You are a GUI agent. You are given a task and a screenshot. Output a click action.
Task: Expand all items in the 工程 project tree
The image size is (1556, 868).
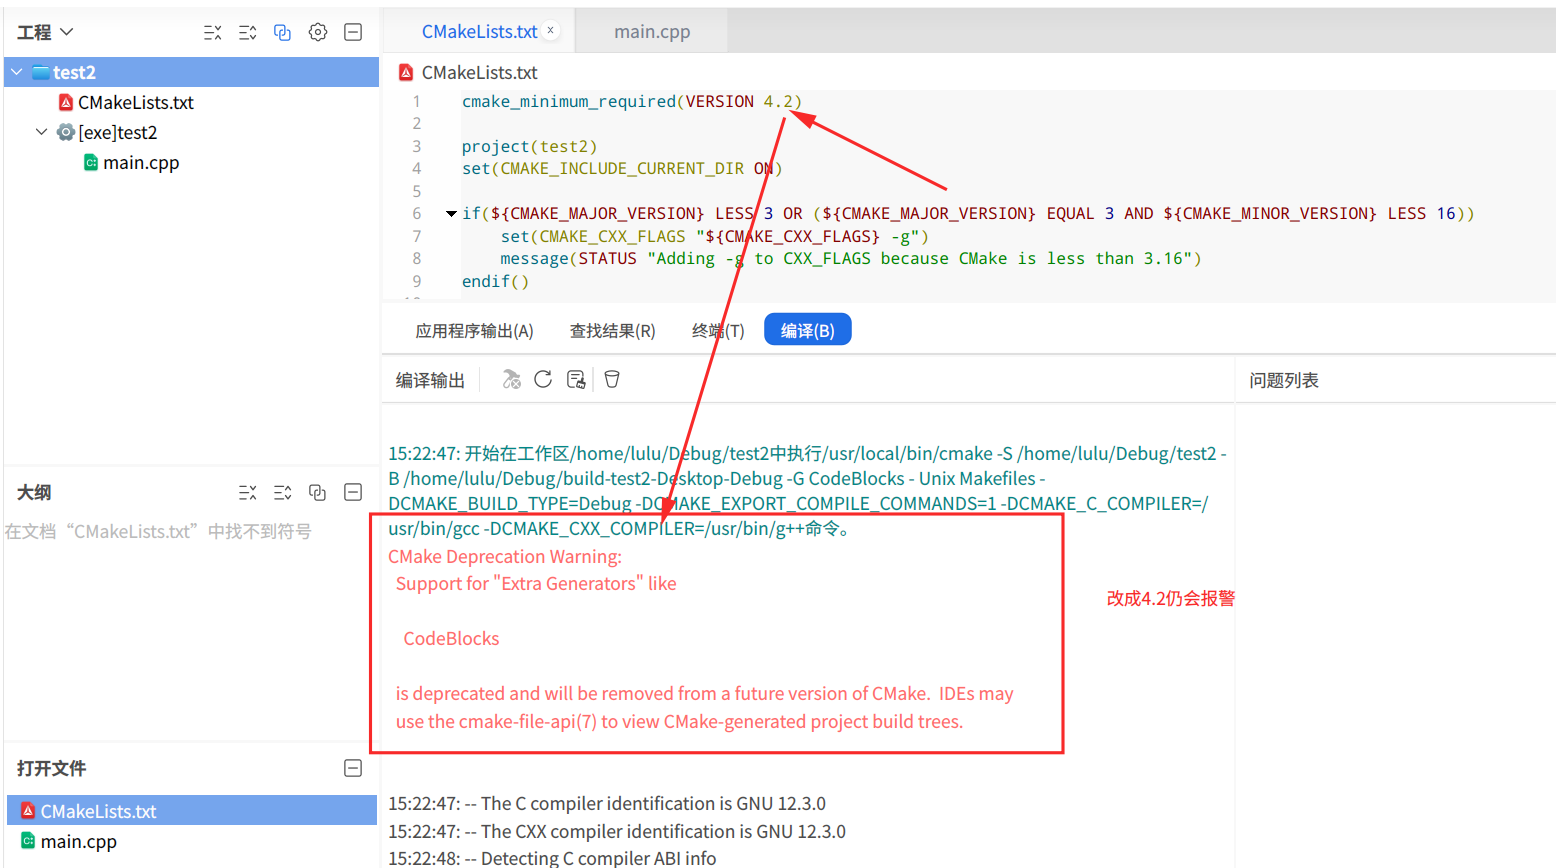coord(248,32)
